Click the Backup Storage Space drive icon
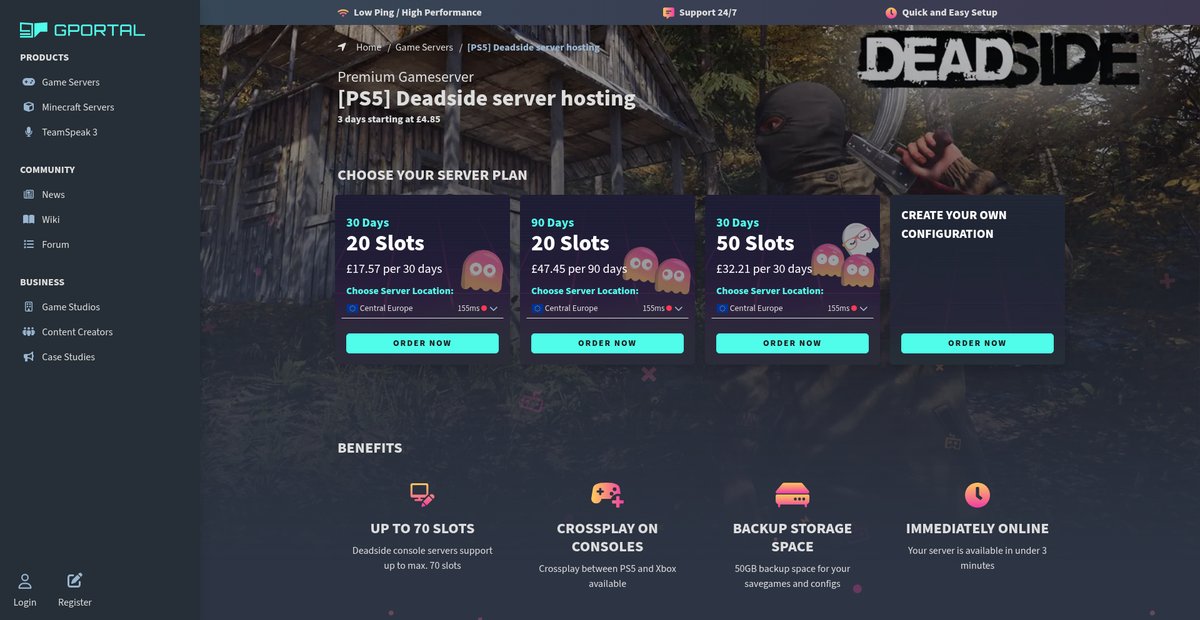The width and height of the screenshot is (1200, 620). click(792, 494)
